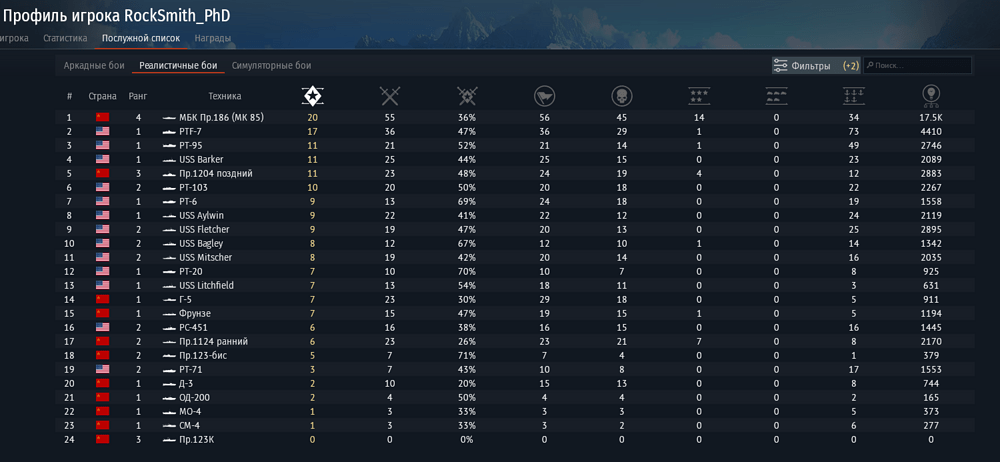Click the flag respawns column icon
The image size is (1000, 462).
click(544, 96)
